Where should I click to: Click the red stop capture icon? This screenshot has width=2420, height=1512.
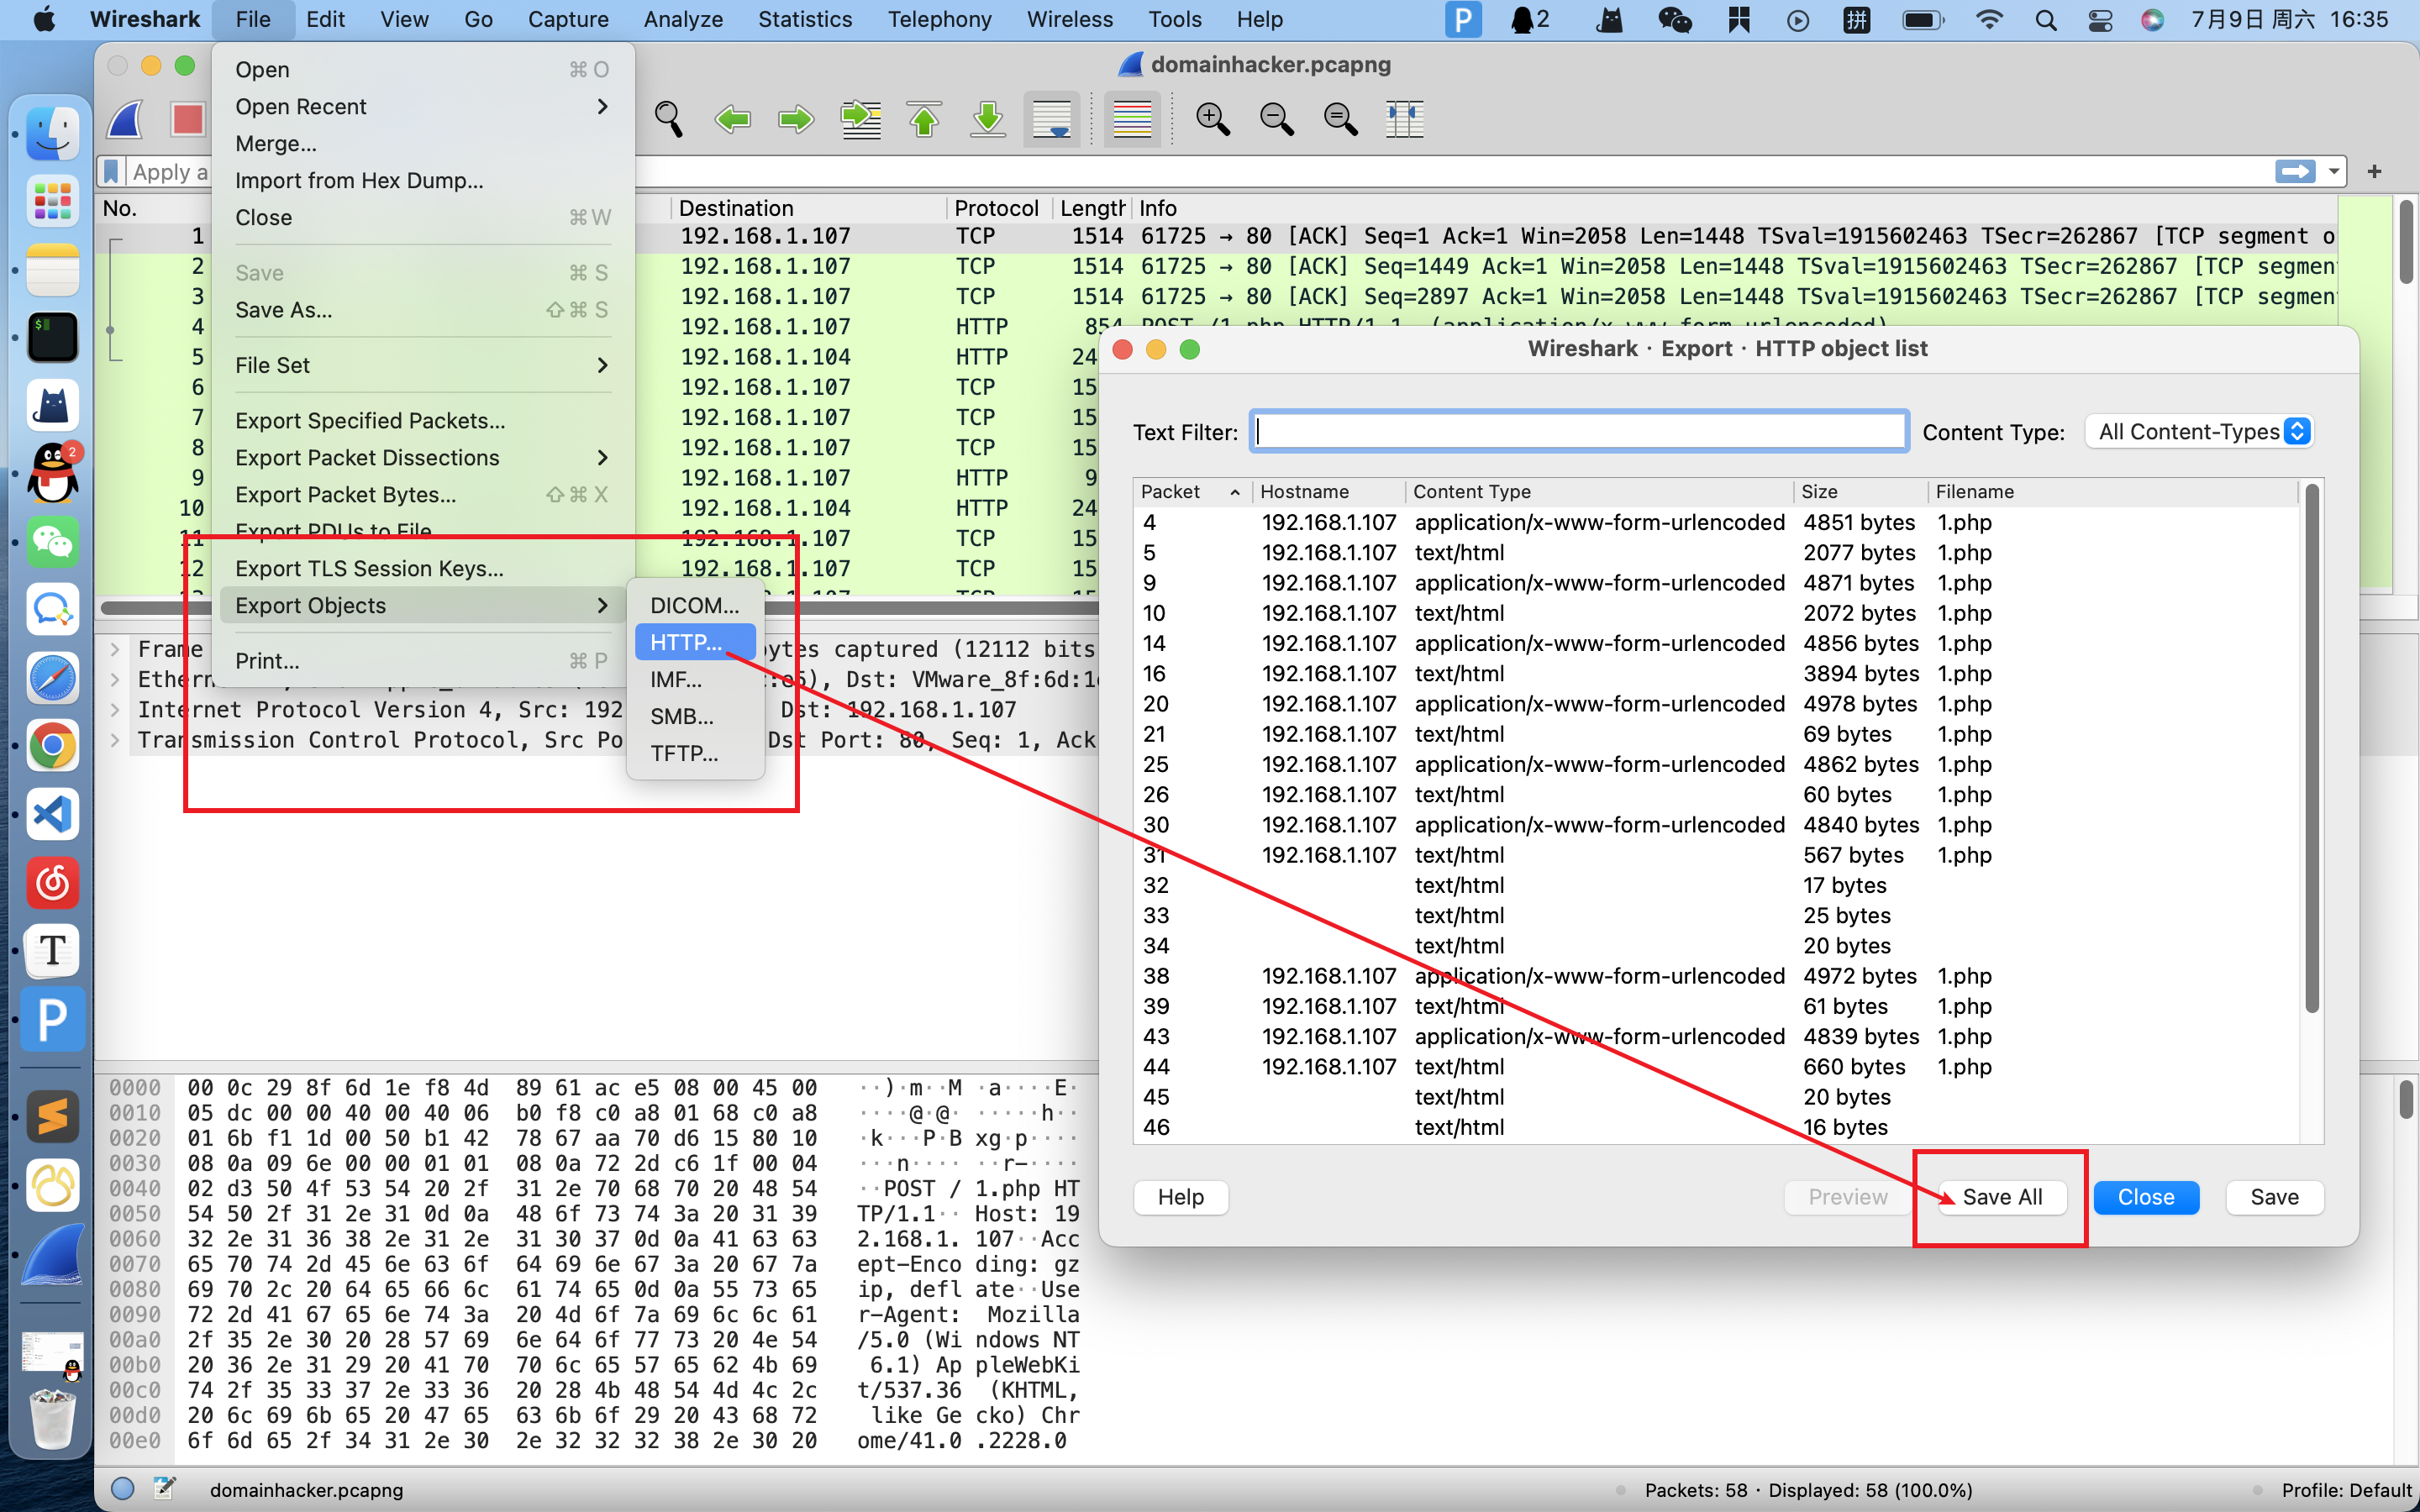coord(187,119)
